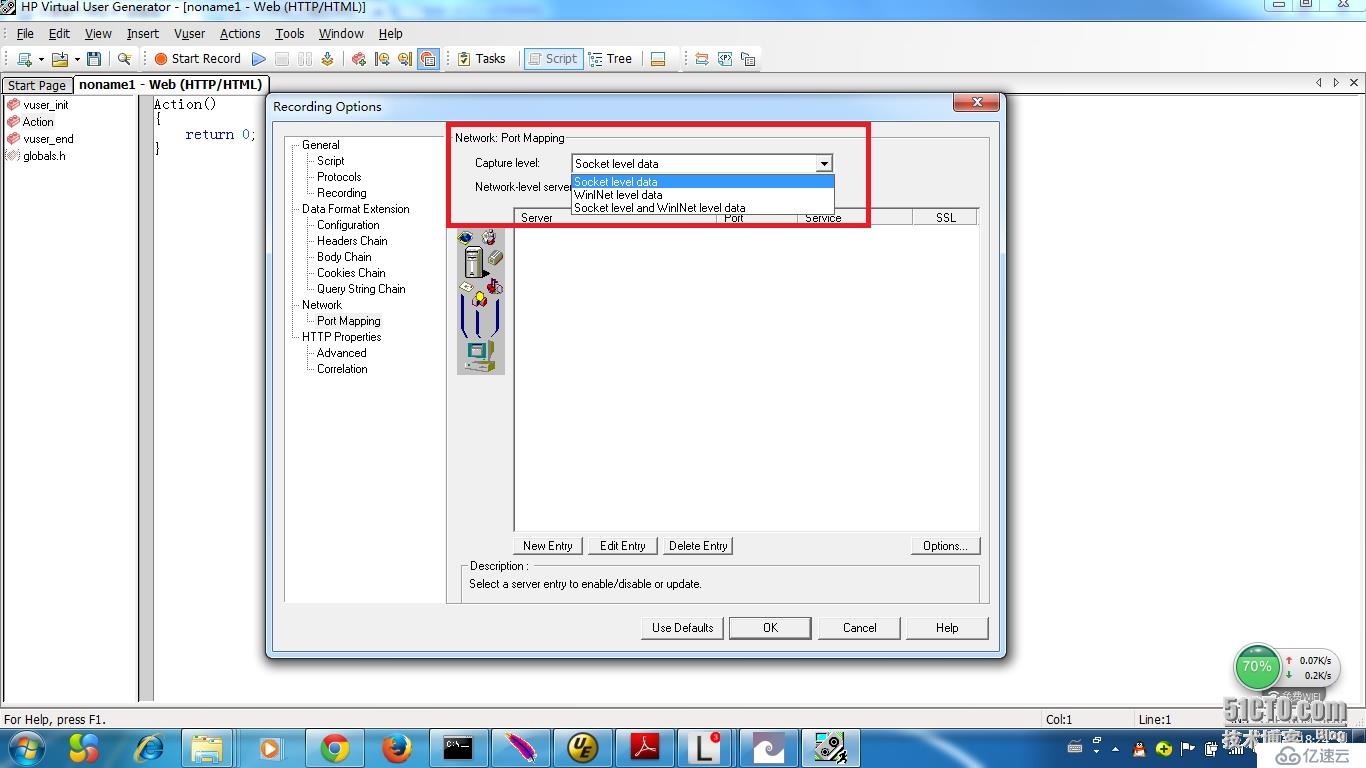Click the output window toolbar icon
The width and height of the screenshot is (1366, 768).
click(658, 59)
